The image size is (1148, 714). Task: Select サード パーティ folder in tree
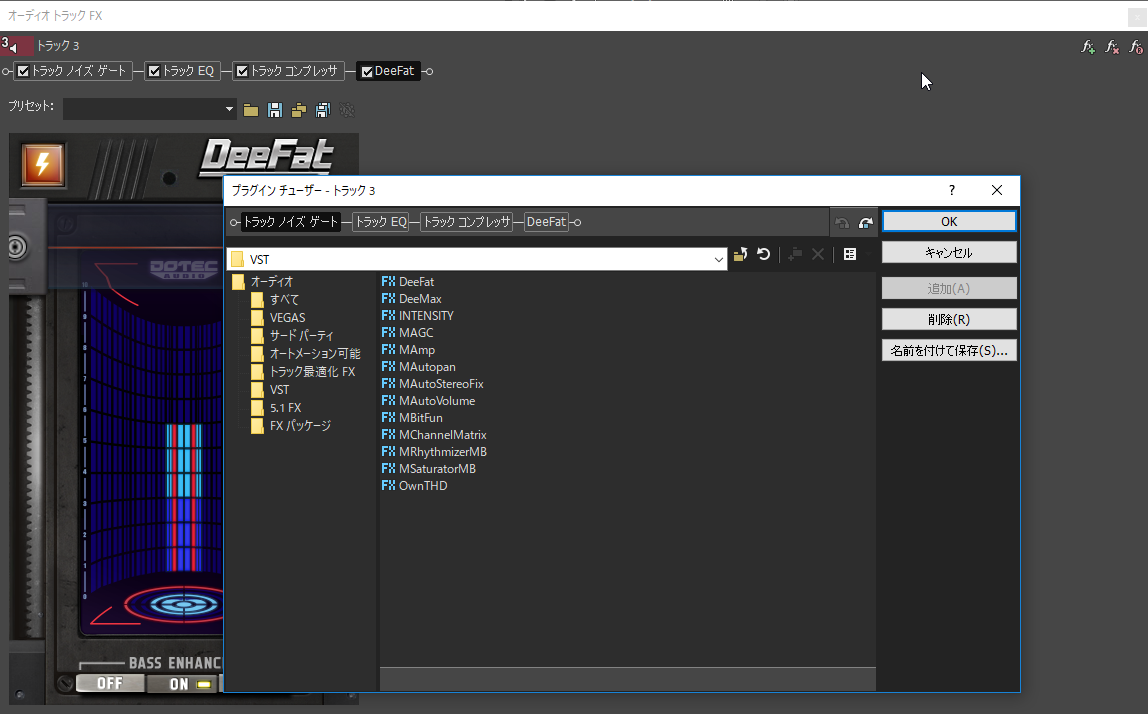pos(301,336)
